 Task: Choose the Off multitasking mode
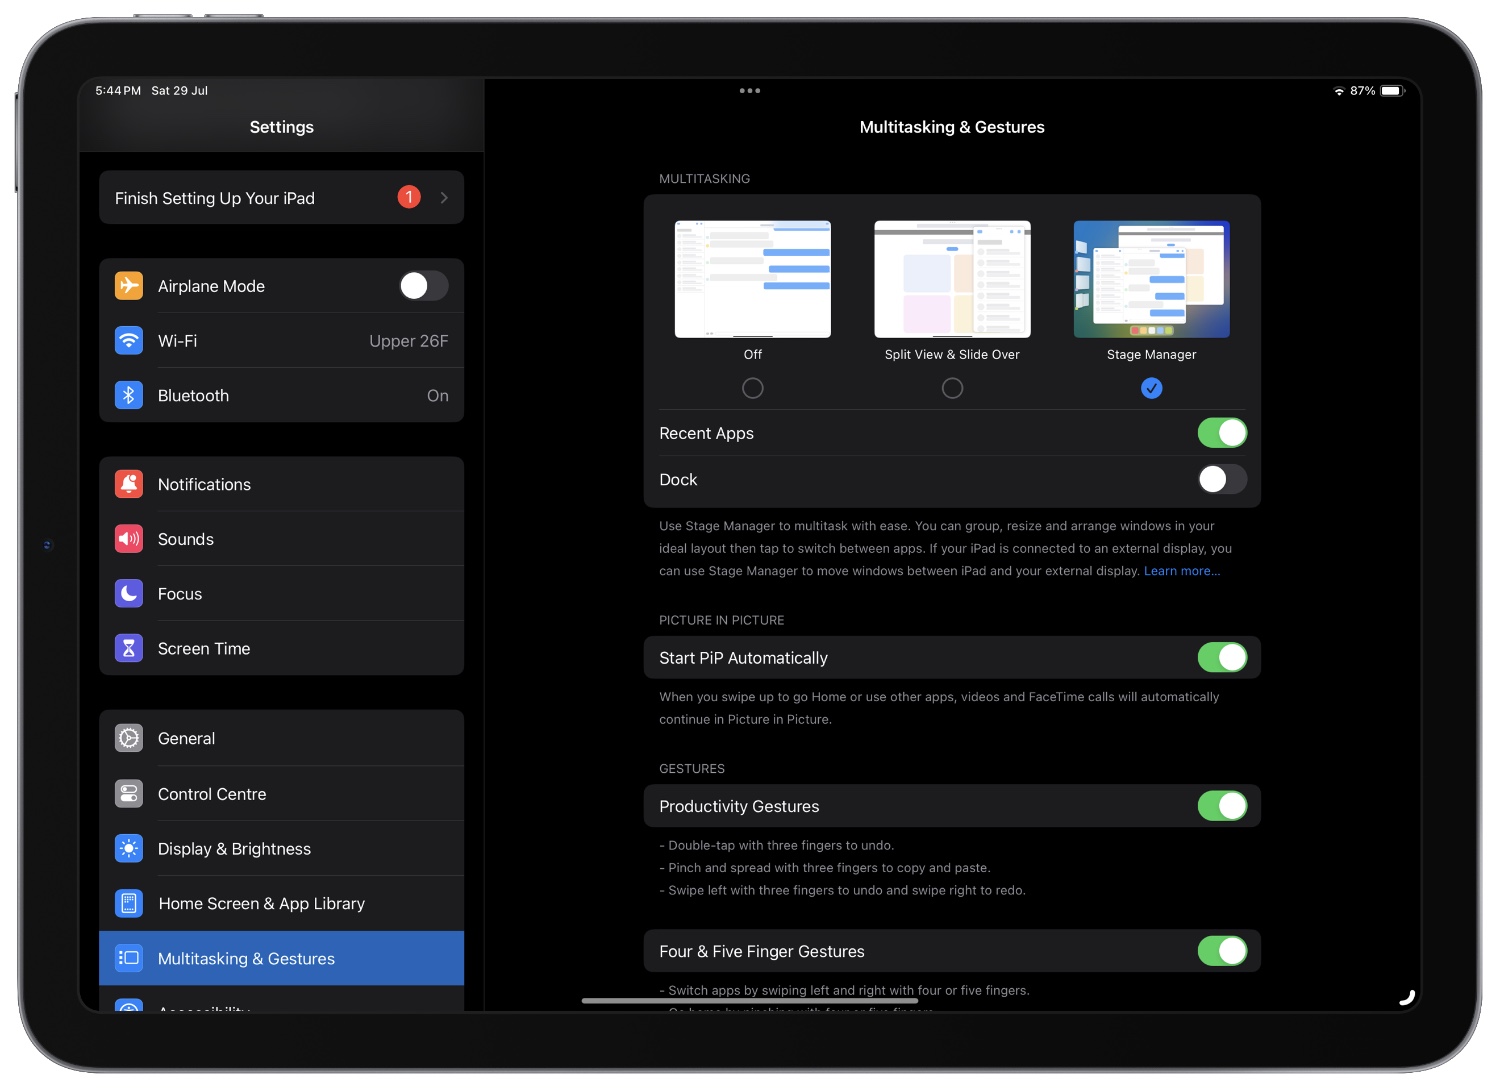(752, 388)
